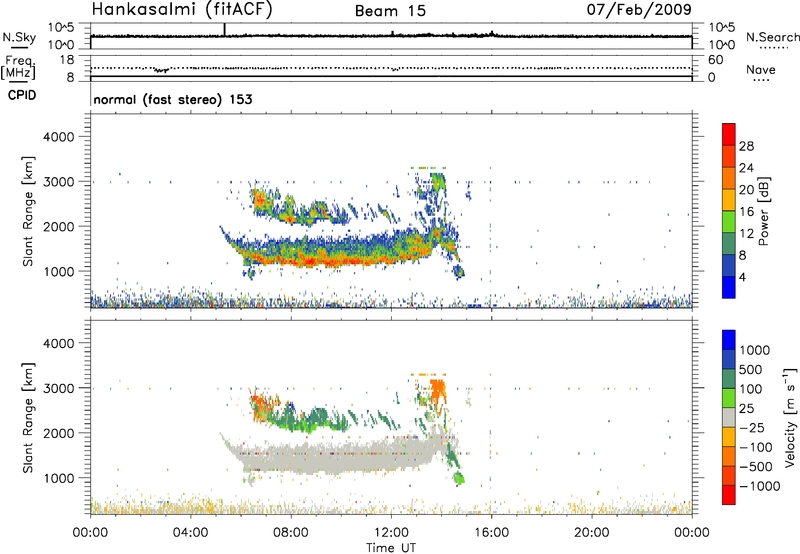Viewport: 800px width, 554px height.
Task: Pick the yellow -25 to -100 velocity swatch
Action: [729, 437]
